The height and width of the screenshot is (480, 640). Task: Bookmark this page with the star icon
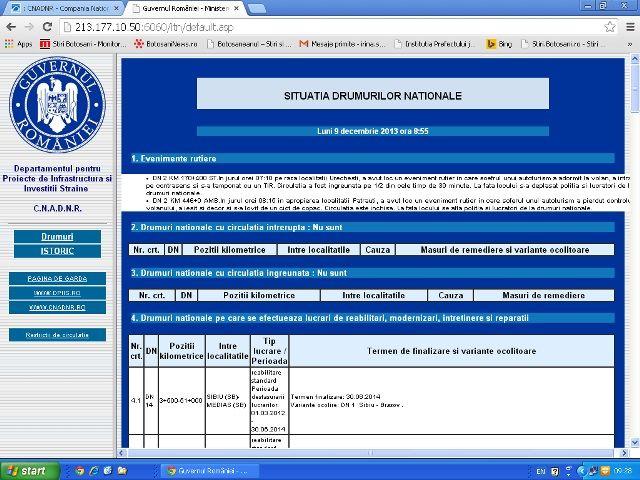(x=609, y=26)
